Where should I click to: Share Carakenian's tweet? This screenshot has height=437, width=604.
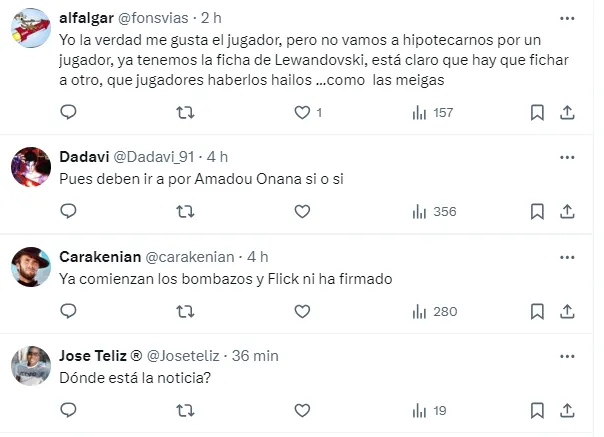click(566, 311)
